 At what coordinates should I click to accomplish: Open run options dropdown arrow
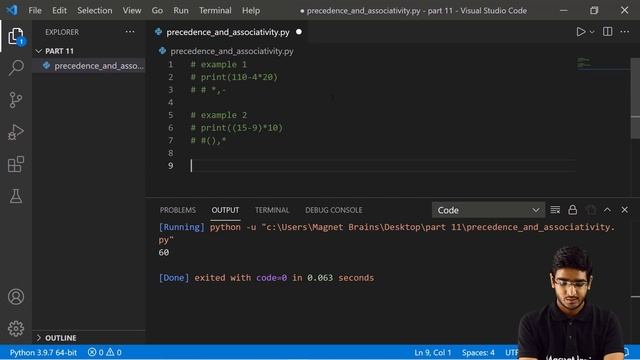(x=592, y=32)
